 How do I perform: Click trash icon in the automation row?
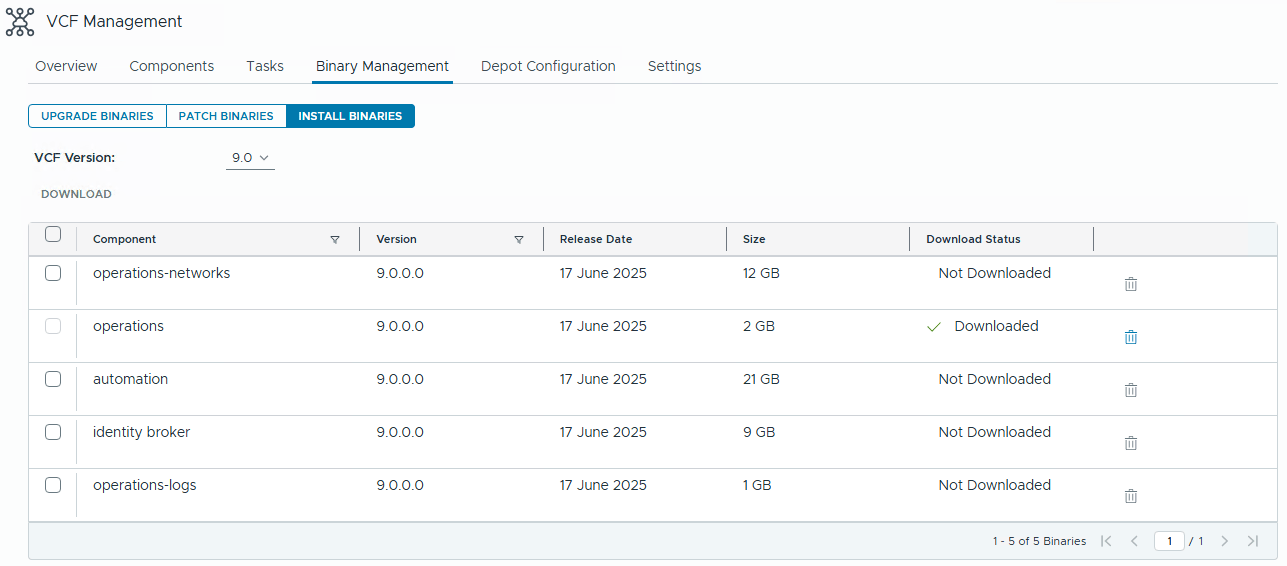pyautogui.click(x=1131, y=390)
